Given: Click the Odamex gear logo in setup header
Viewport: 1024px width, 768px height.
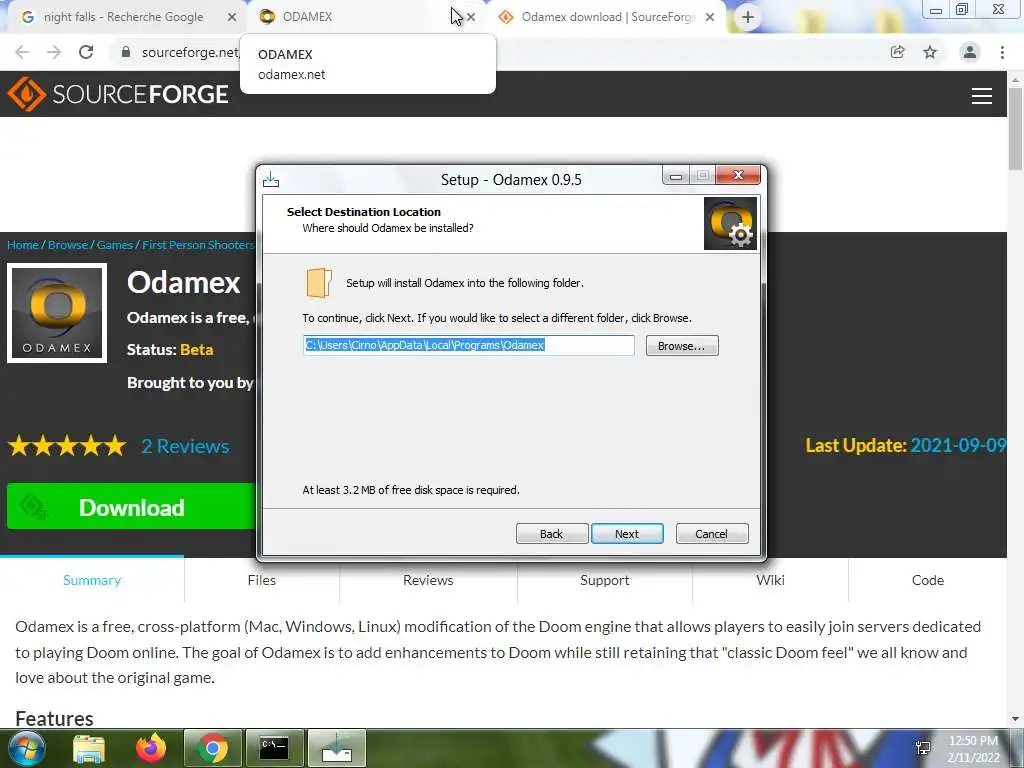Looking at the screenshot, I should (x=730, y=223).
